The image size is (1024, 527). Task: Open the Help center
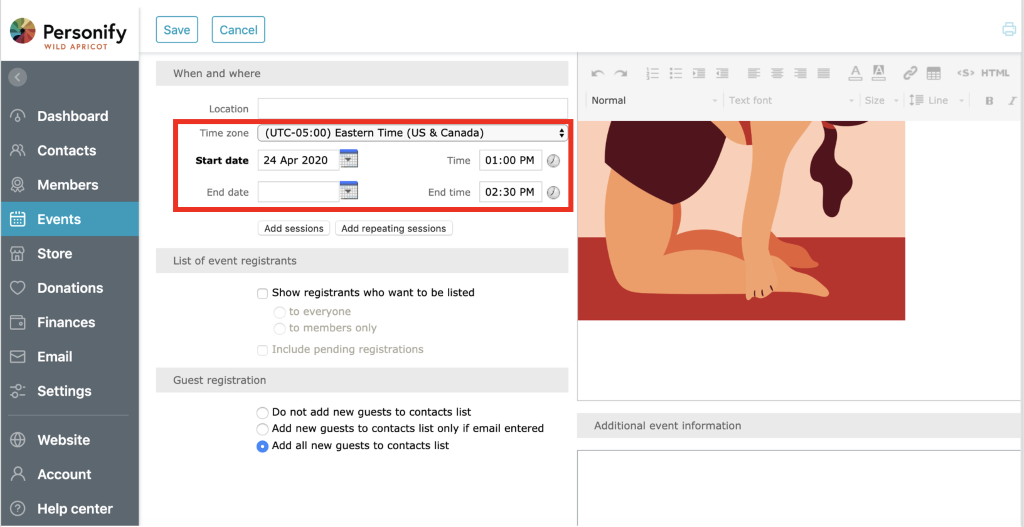(69, 509)
